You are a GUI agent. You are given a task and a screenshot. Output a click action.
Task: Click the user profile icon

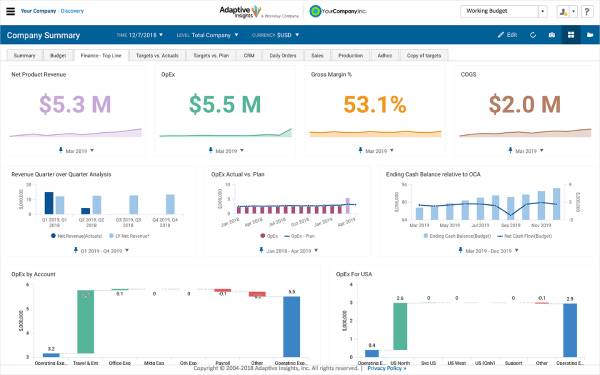(563, 11)
